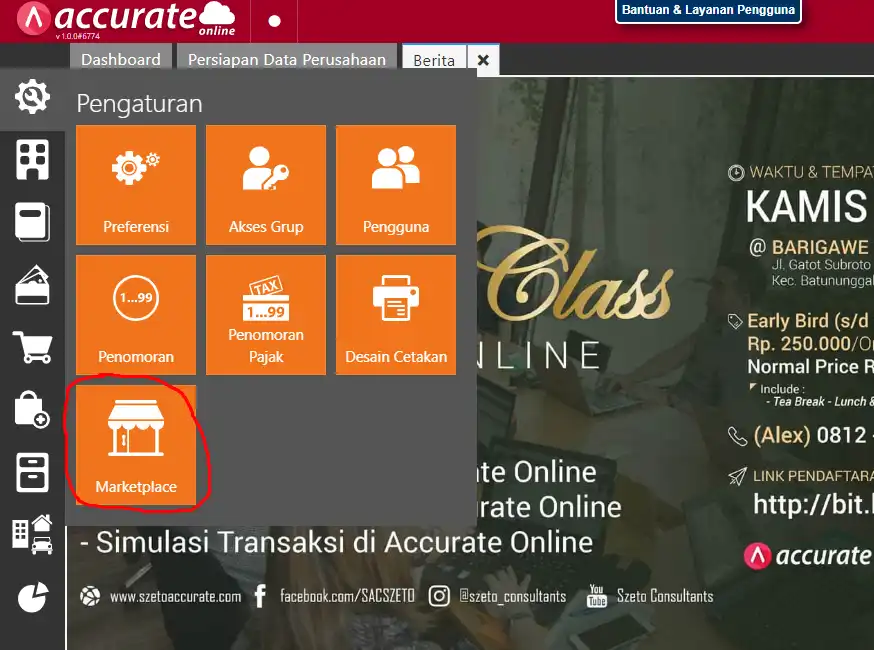Image resolution: width=874 pixels, height=650 pixels.
Task: Open the Pengguna users tile
Action: pos(396,185)
